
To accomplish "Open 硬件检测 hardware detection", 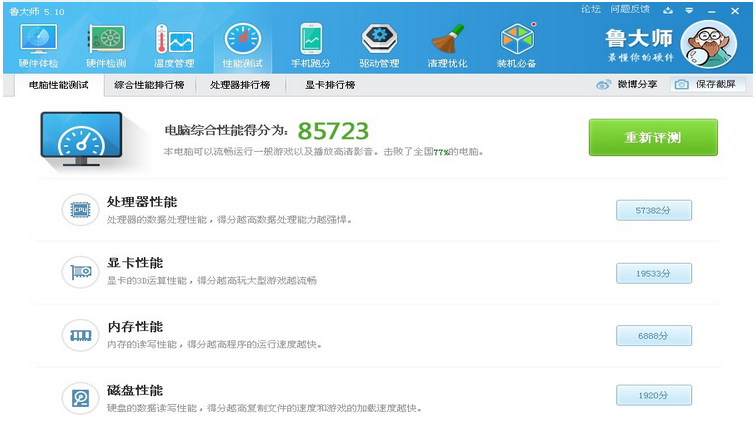I will pyautogui.click(x=106, y=46).
